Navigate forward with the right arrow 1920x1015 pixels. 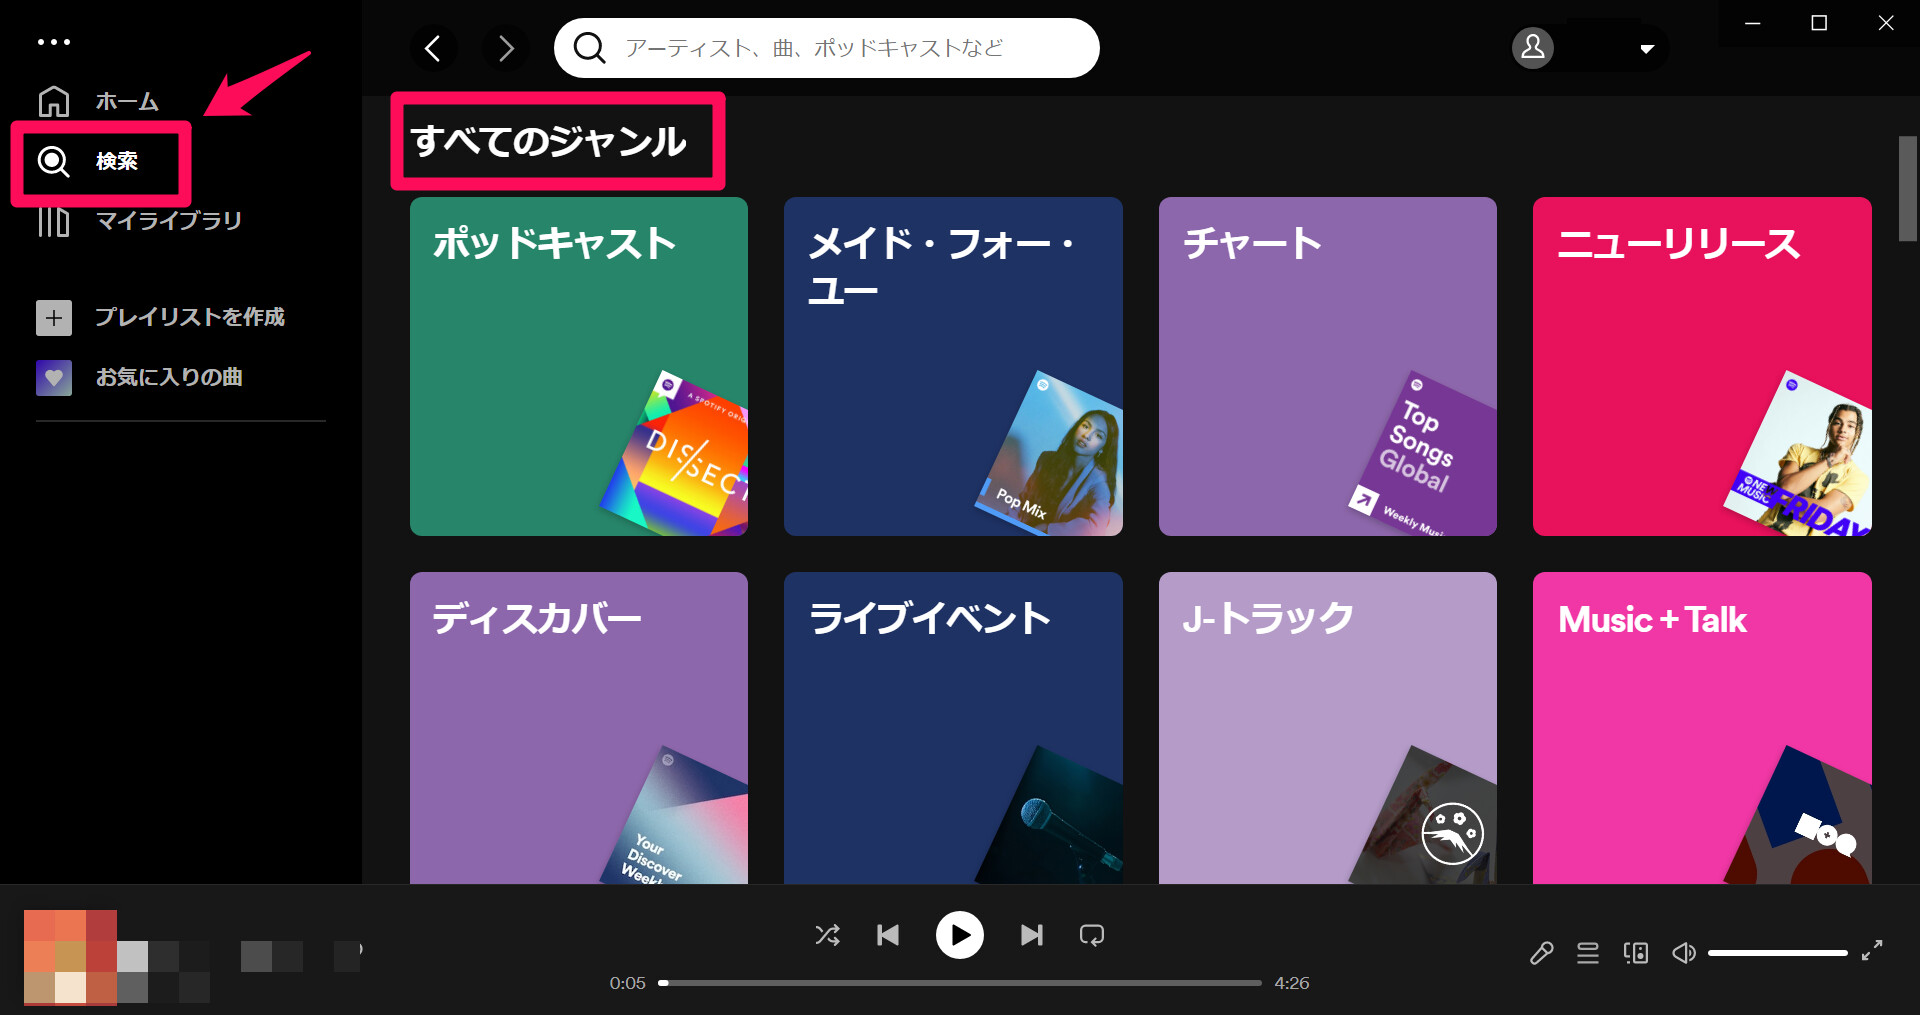point(506,48)
